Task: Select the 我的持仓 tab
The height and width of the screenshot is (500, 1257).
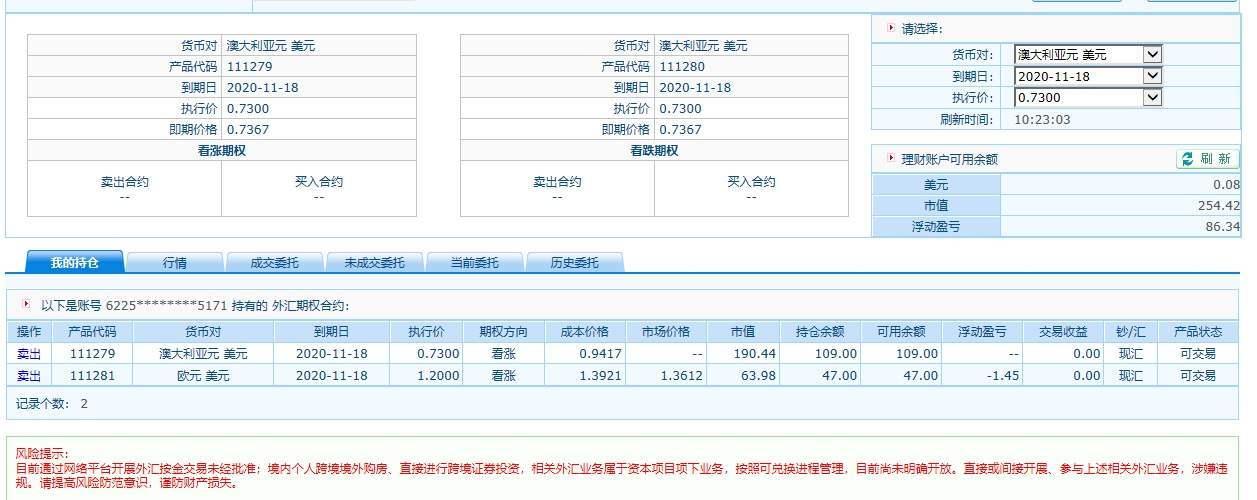Action: click(75, 263)
